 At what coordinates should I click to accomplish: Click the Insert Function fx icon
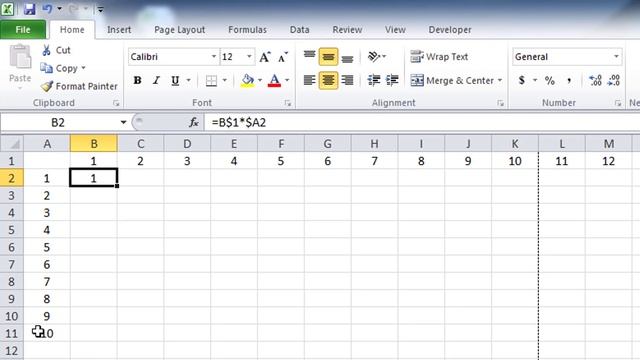click(x=193, y=122)
